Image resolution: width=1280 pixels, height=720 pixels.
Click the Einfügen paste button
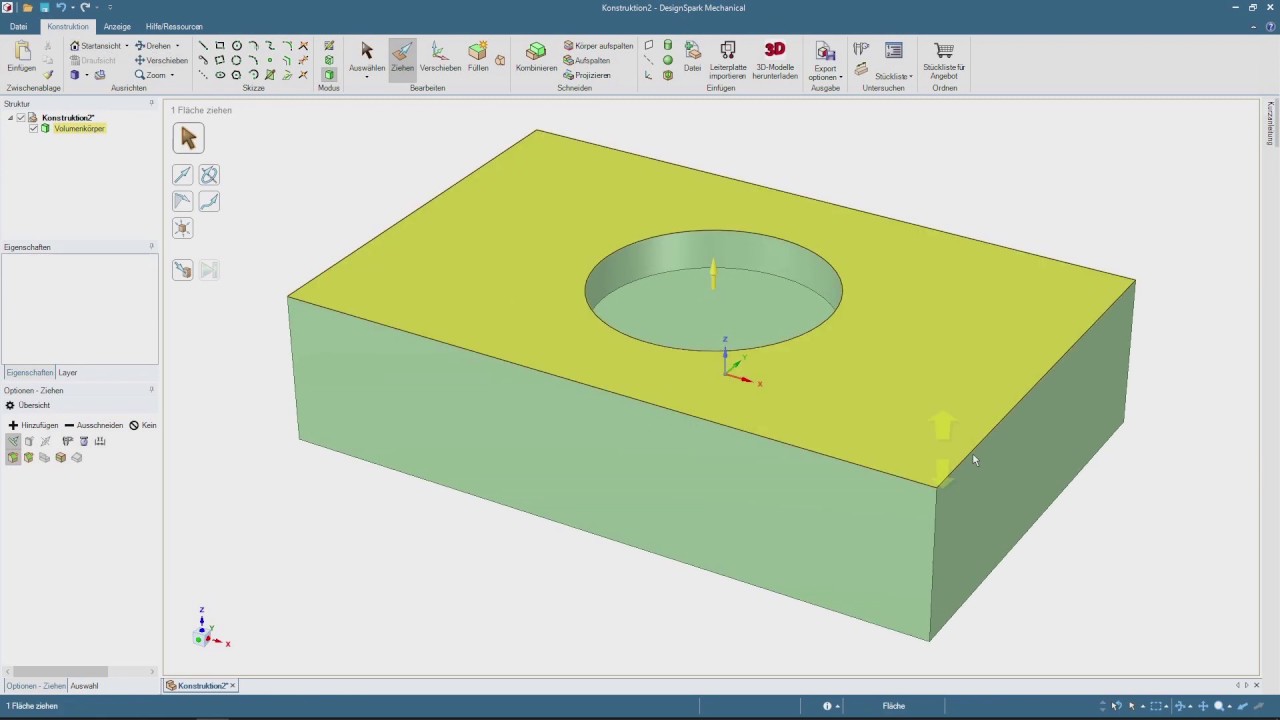(x=21, y=57)
